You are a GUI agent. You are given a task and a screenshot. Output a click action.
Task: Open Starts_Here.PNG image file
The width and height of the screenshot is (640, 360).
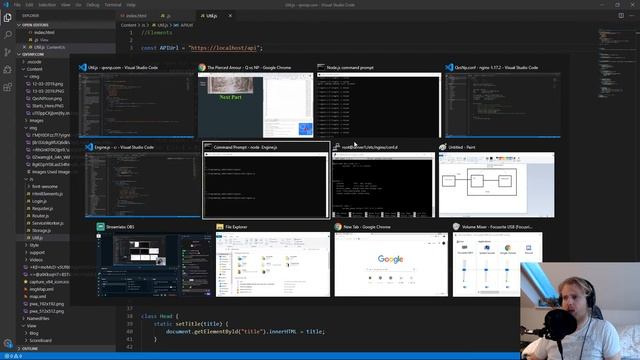(x=48, y=106)
